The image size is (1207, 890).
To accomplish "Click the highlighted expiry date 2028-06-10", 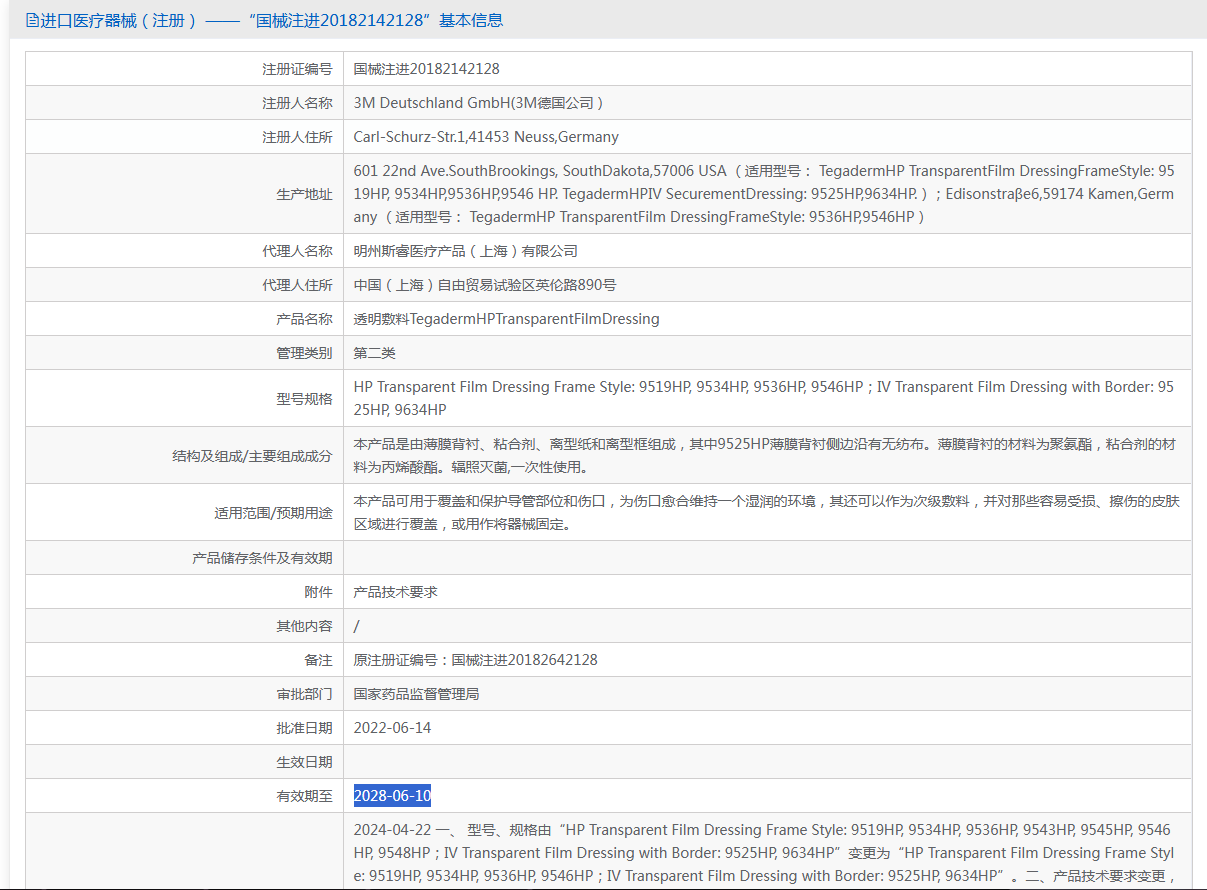I will (x=392, y=796).
